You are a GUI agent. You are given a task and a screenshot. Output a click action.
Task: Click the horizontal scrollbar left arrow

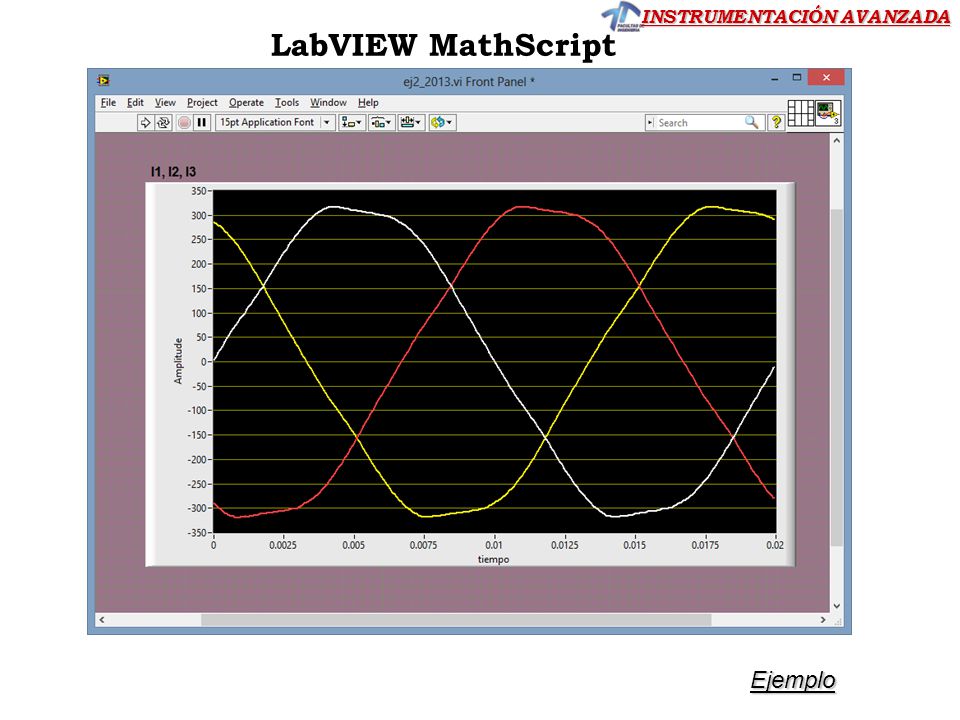(x=102, y=620)
